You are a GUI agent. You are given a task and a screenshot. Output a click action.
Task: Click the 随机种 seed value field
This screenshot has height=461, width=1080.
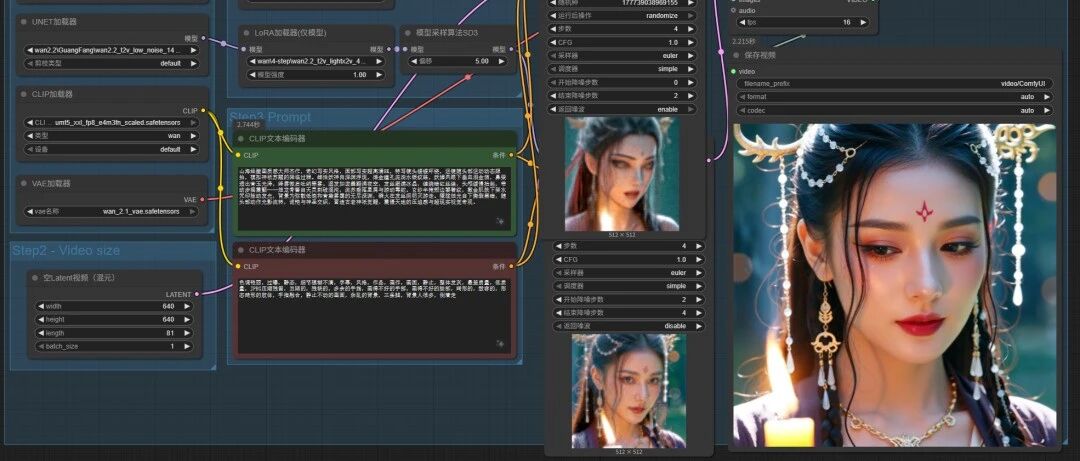tap(622, 3)
